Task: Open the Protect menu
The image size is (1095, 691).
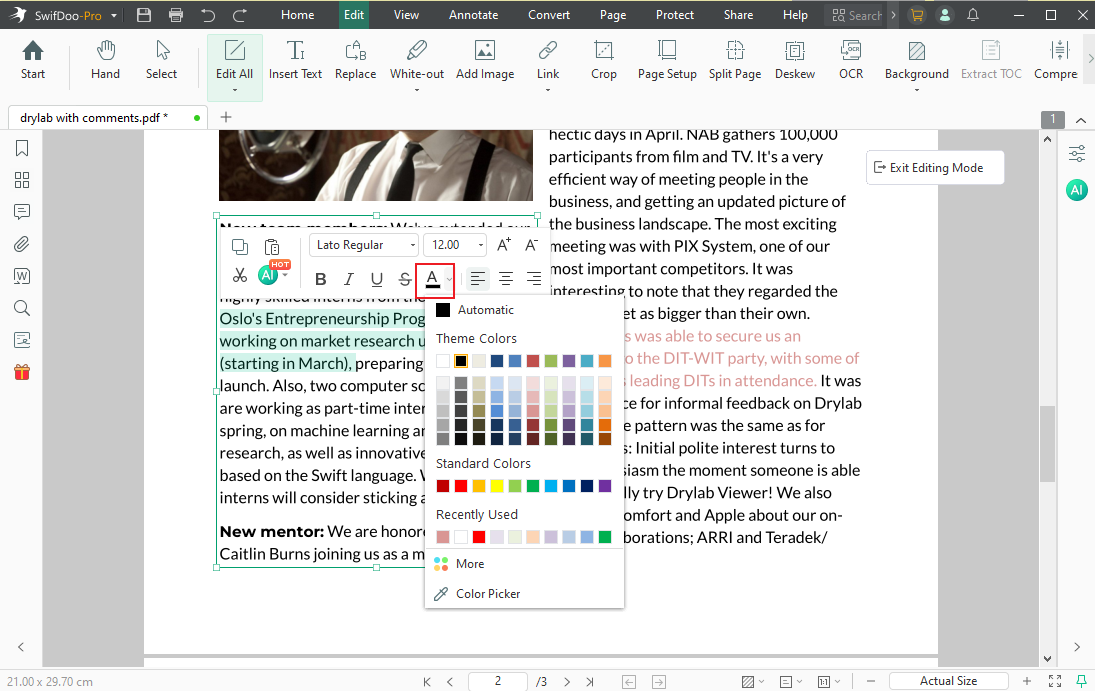Action: click(674, 14)
